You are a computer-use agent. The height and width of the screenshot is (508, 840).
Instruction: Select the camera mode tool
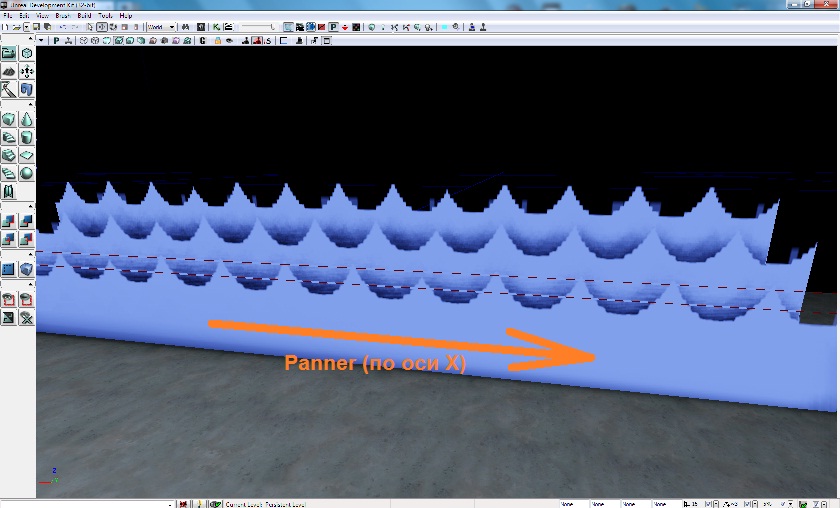[x=9, y=53]
